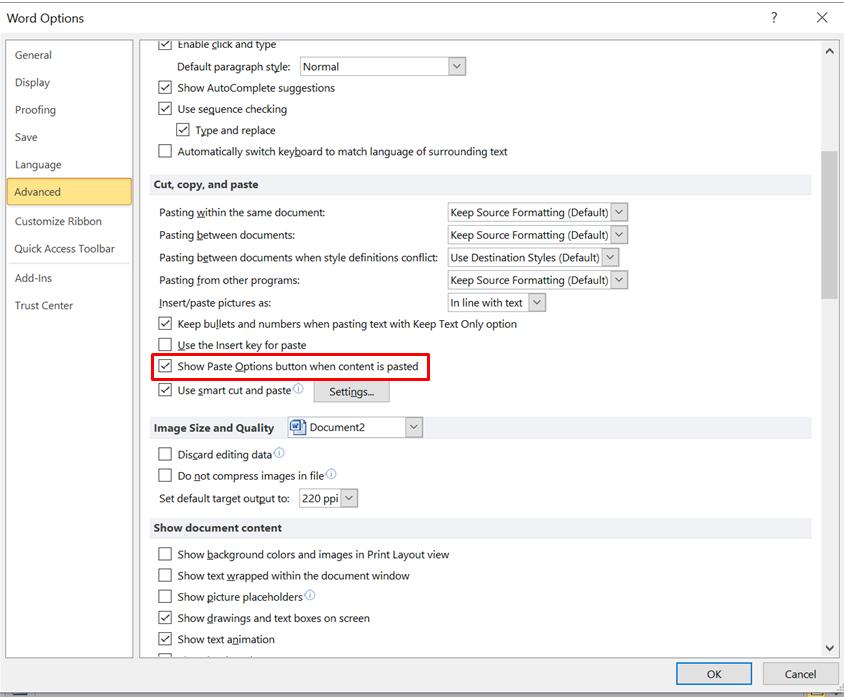
Task: Open dropdown for pasting when style definitions conflict
Action: coord(610,257)
